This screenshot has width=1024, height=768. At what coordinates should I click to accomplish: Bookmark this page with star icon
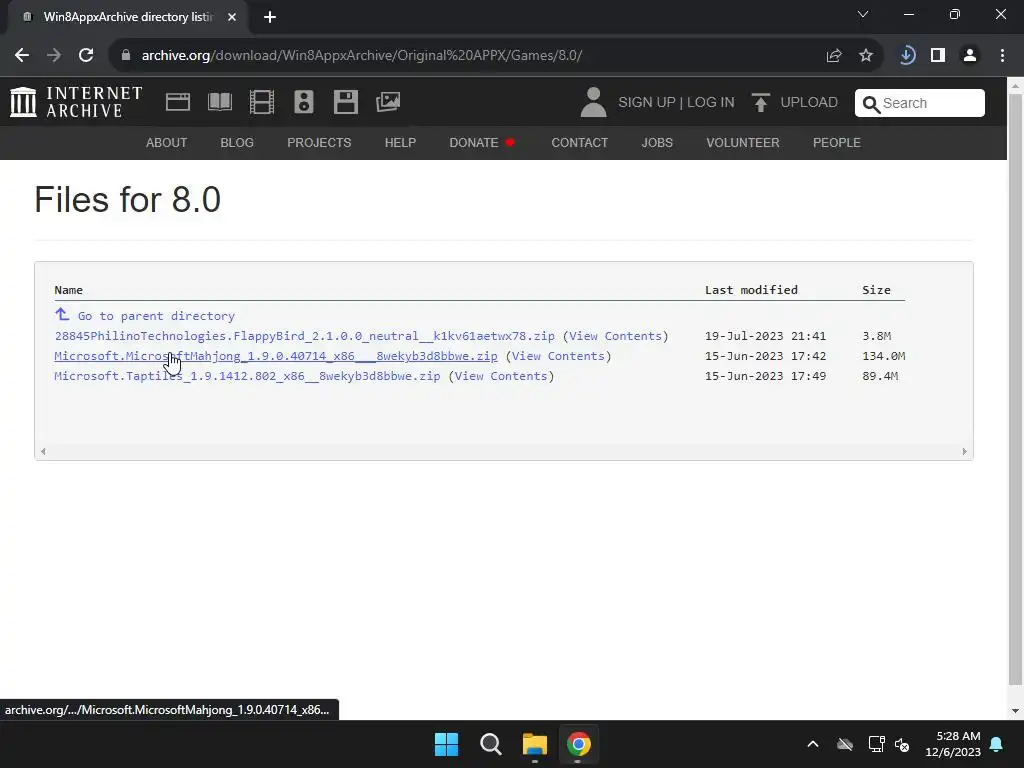tap(866, 56)
